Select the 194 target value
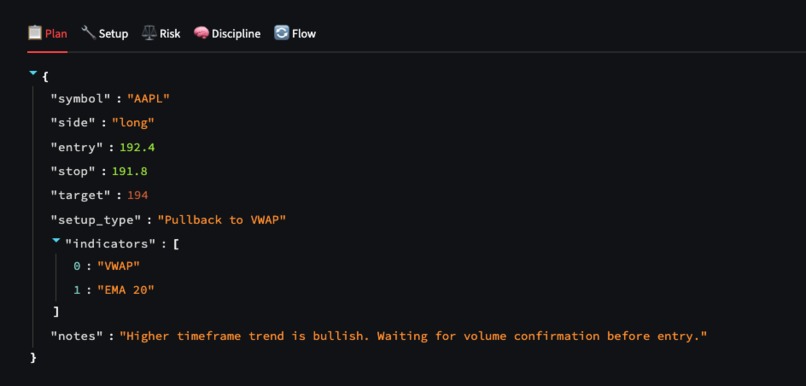 [138, 195]
